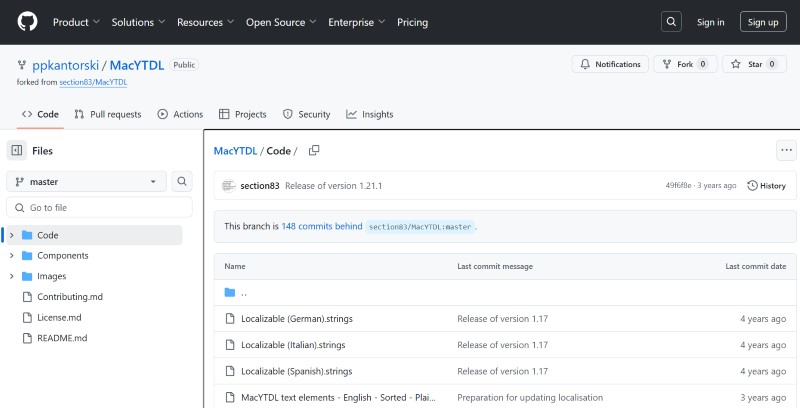Star the repository
The height and width of the screenshot is (408, 800).
point(754,64)
